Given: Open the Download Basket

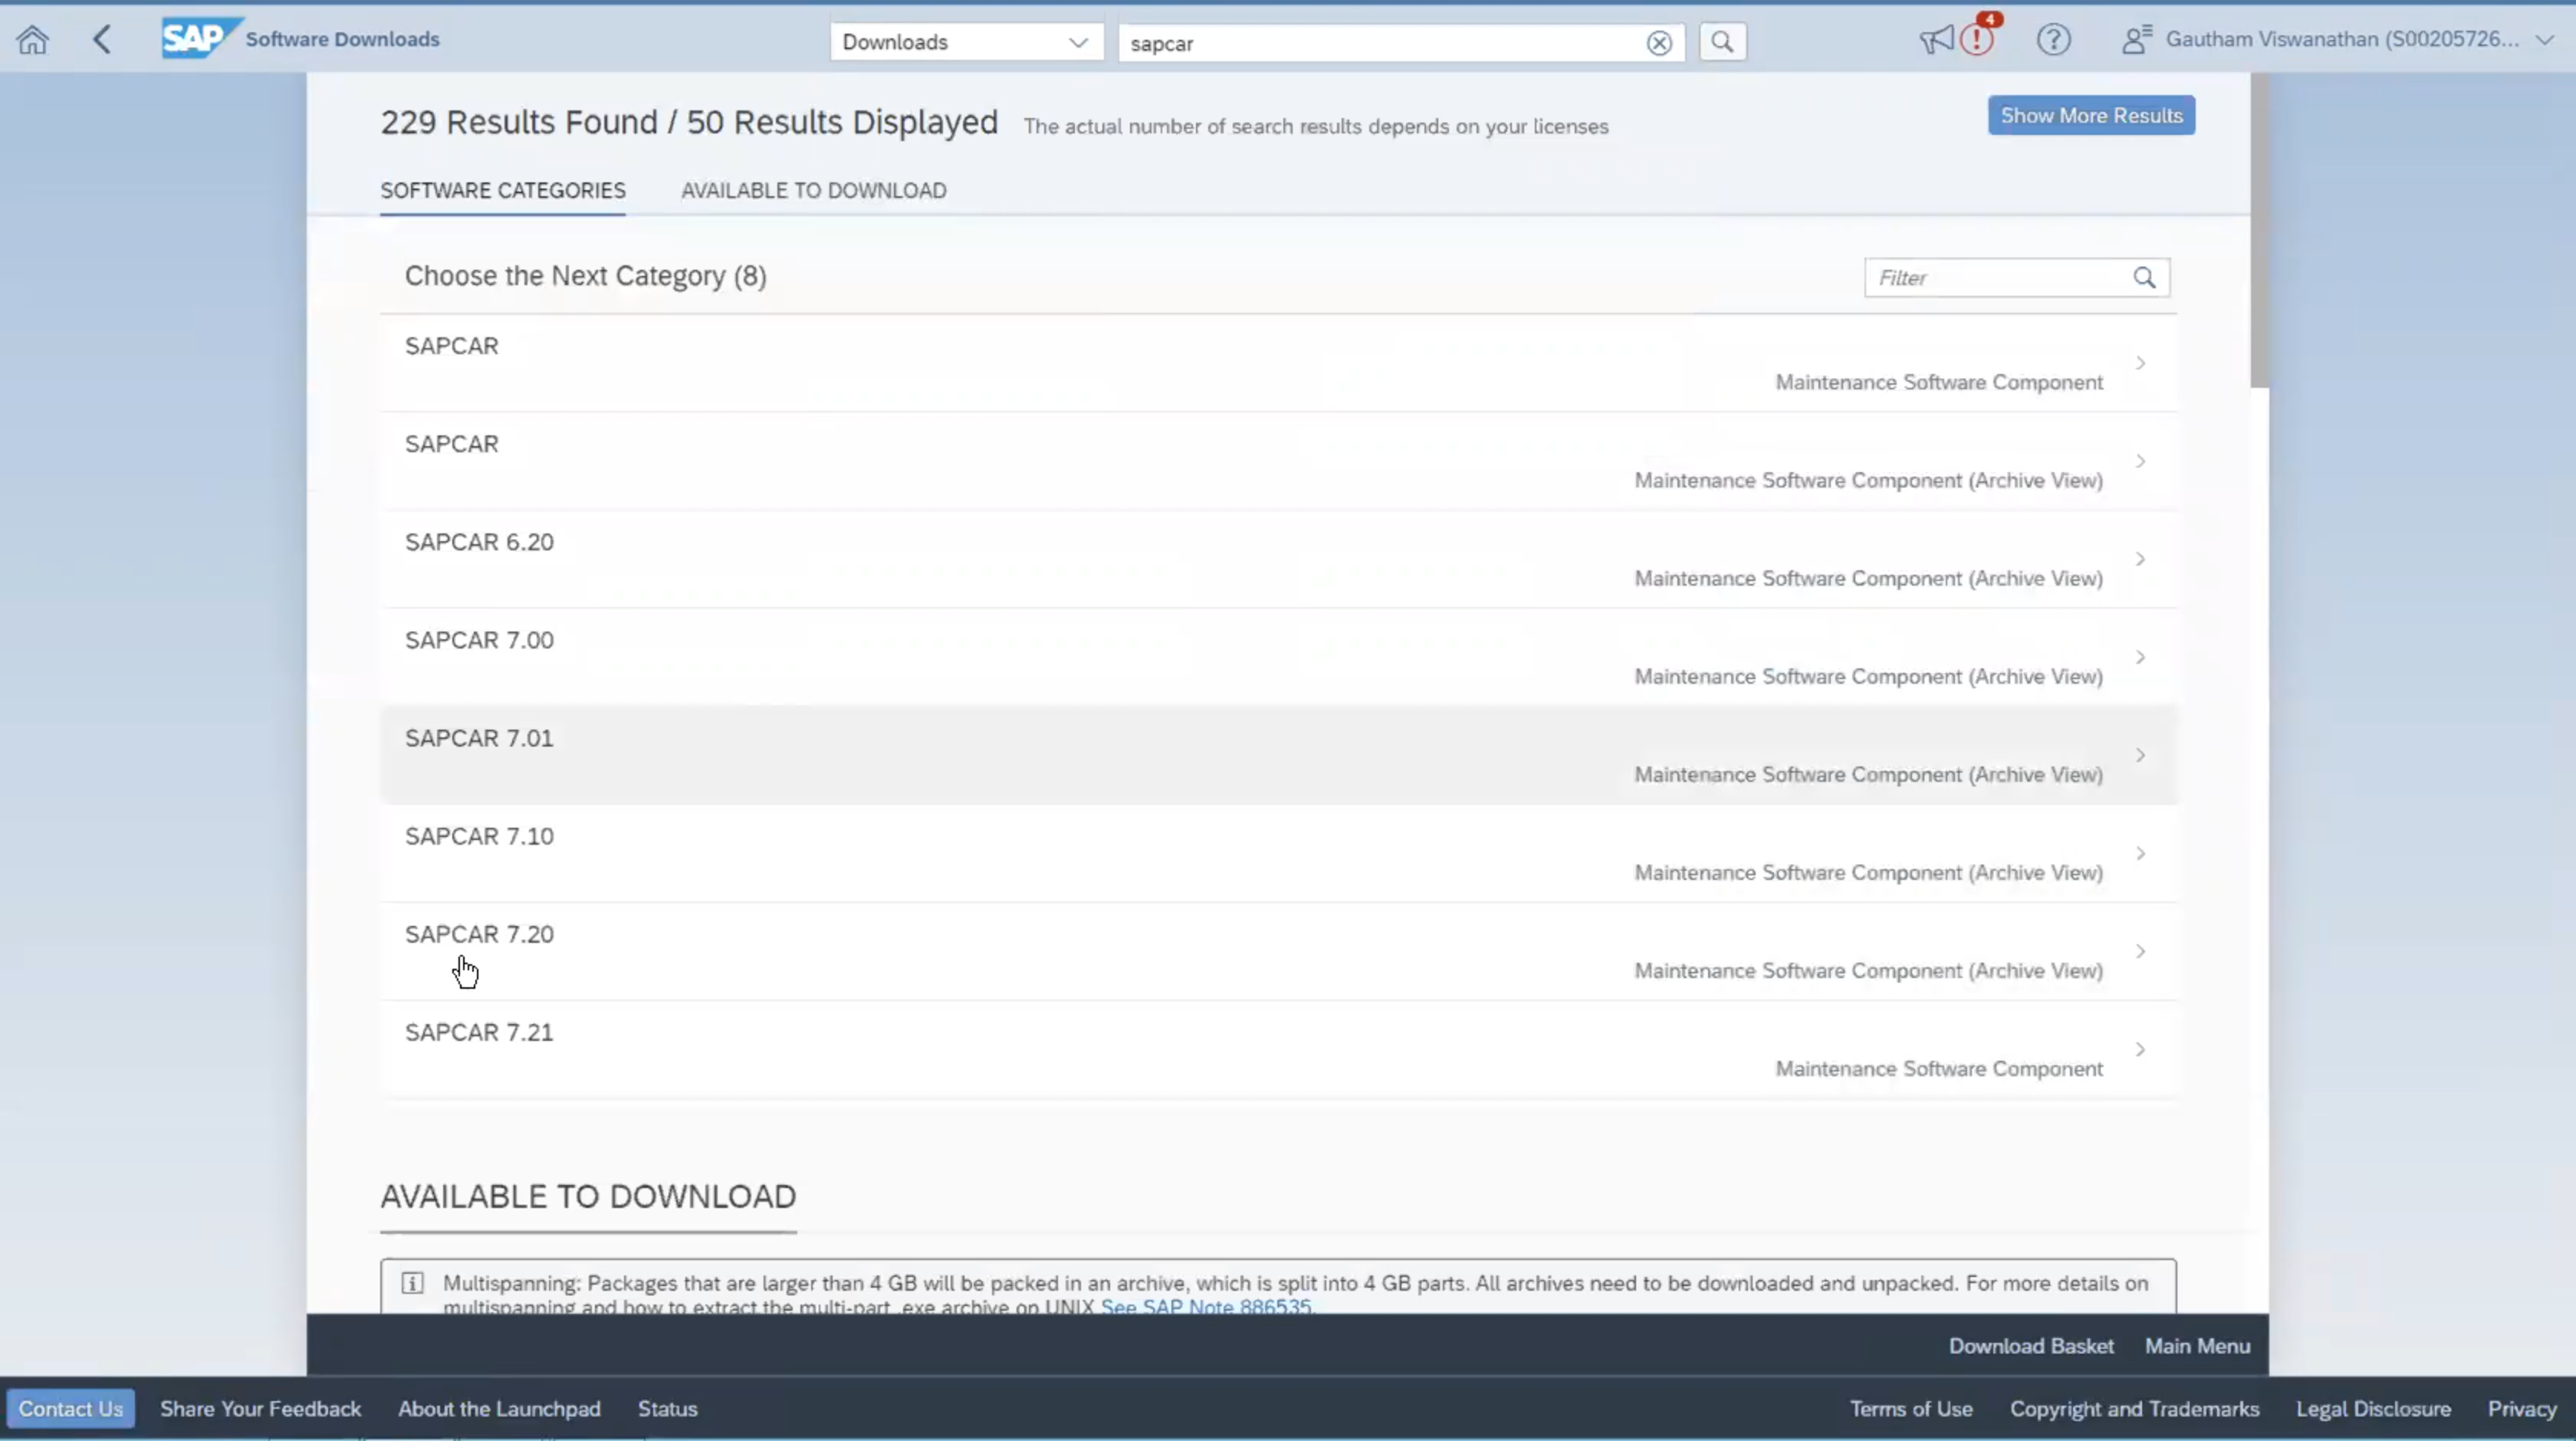Looking at the screenshot, I should click(x=2030, y=1346).
